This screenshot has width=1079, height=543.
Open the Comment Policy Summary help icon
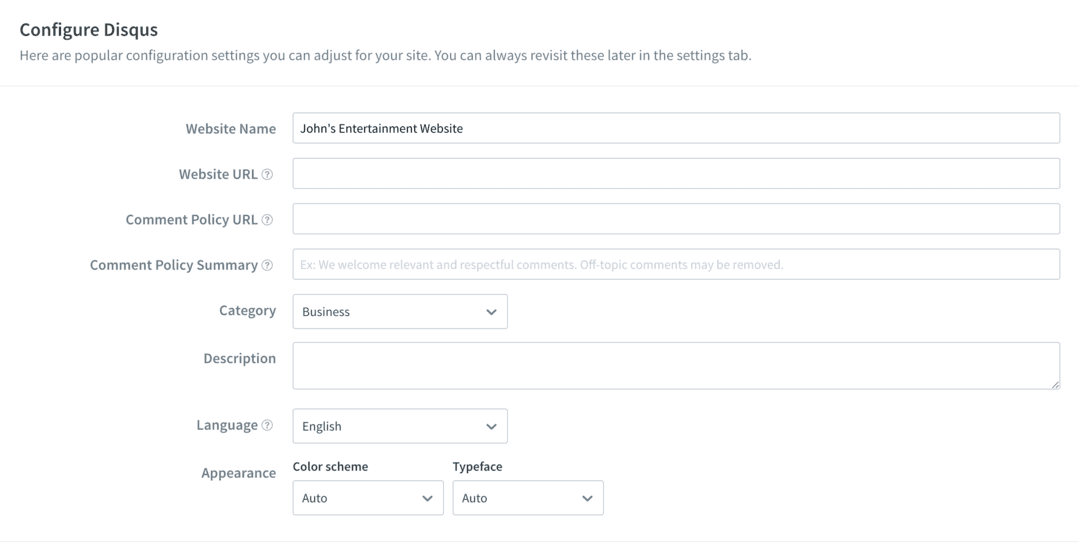[267, 265]
